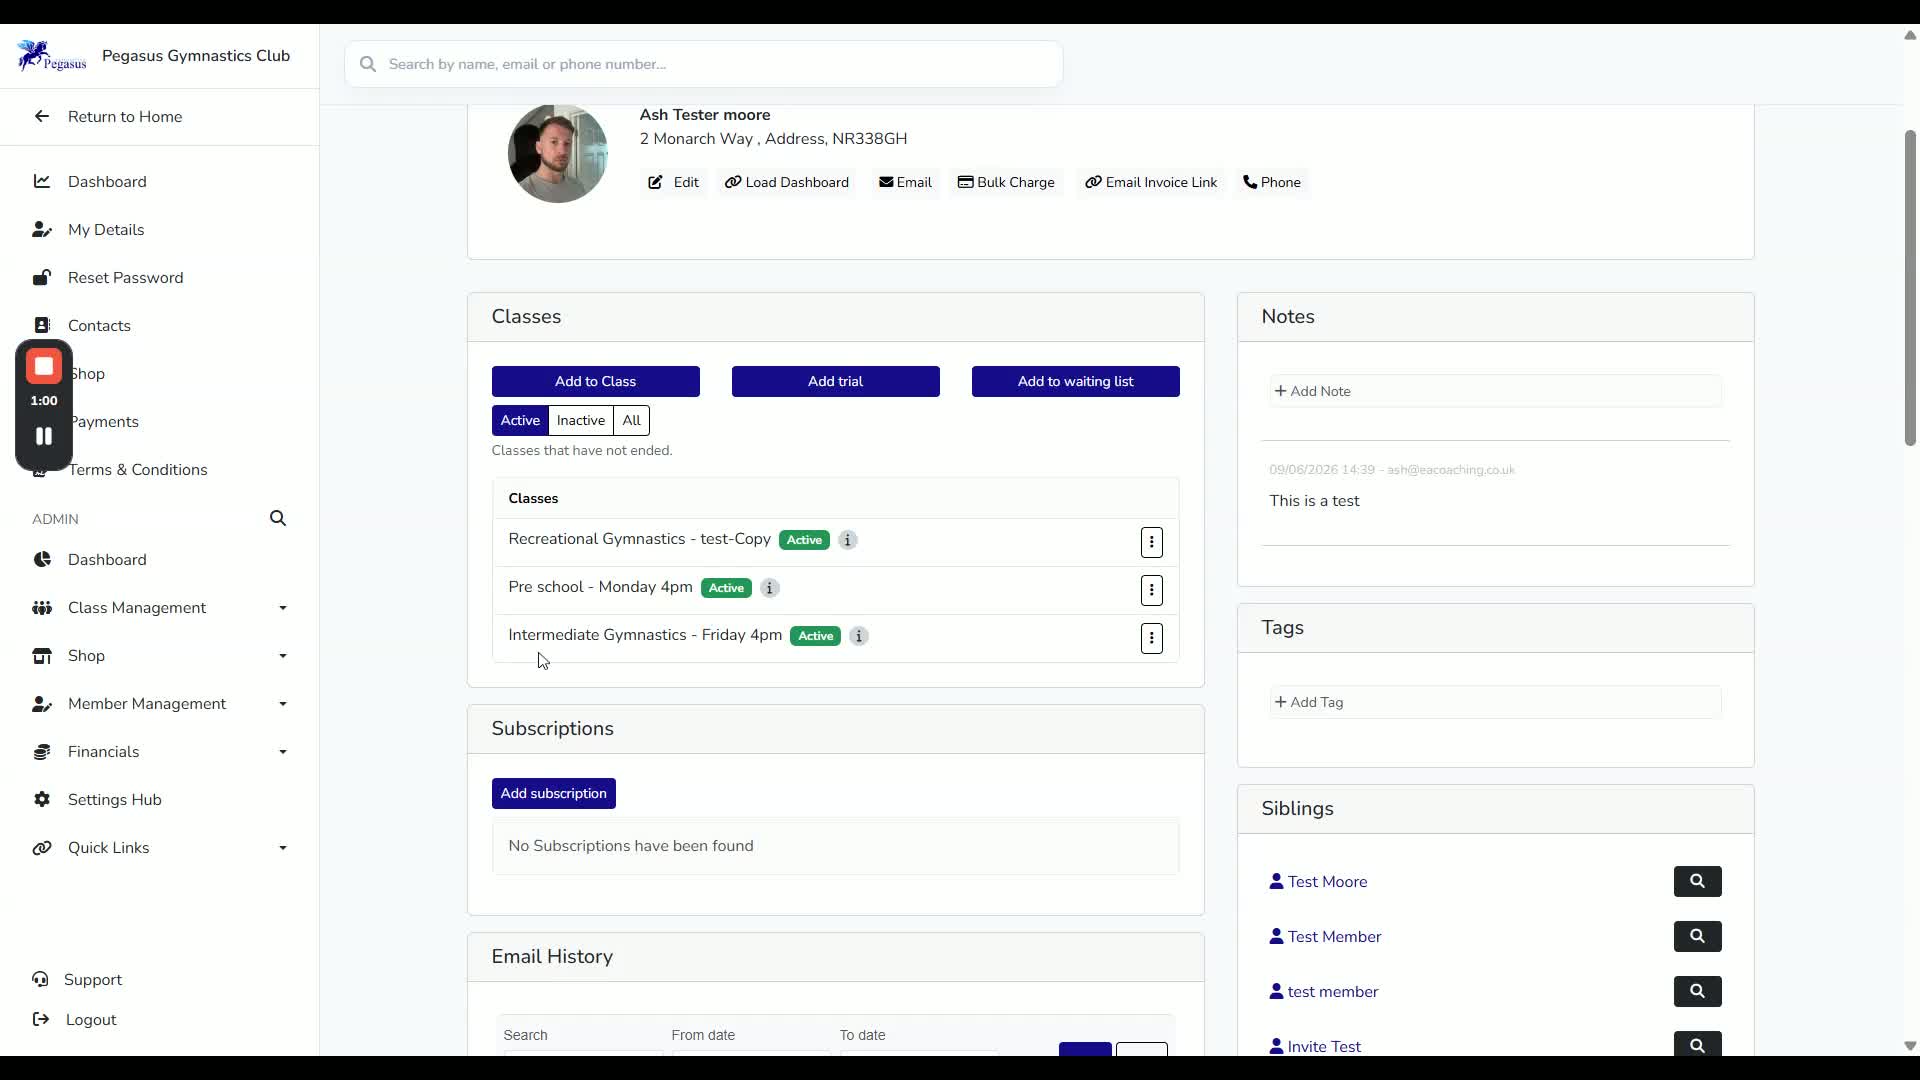Click the member search field
Image resolution: width=1920 pixels, height=1080 pixels.
pyautogui.click(x=704, y=64)
